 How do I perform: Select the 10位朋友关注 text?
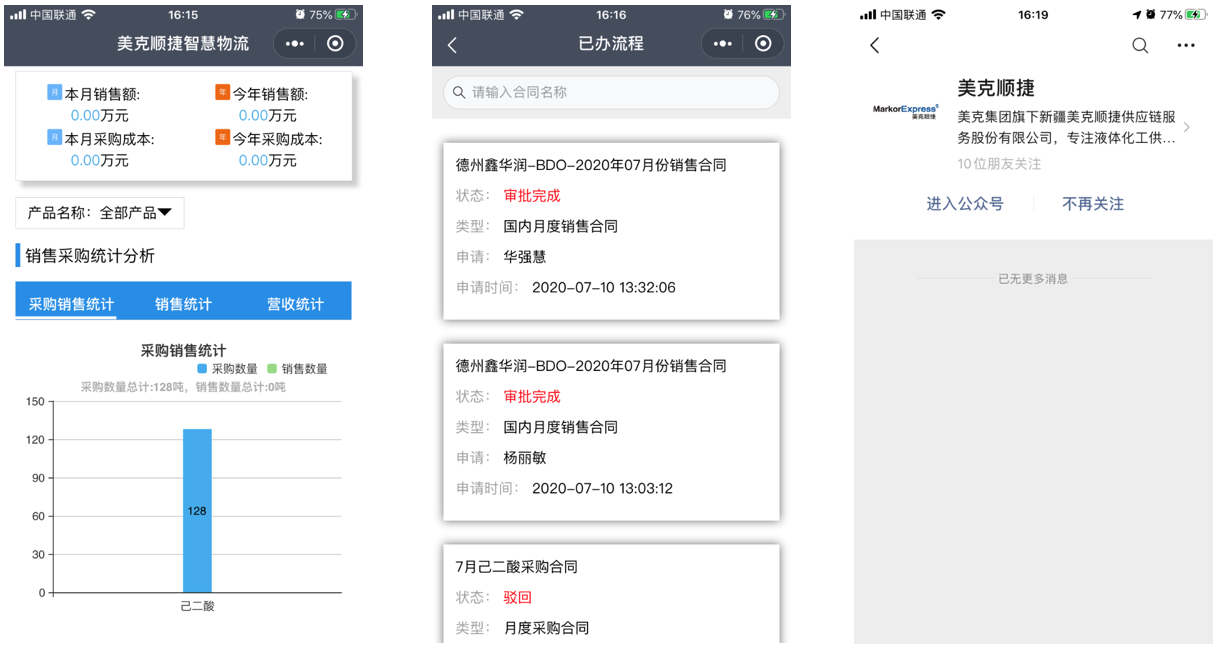click(x=999, y=163)
